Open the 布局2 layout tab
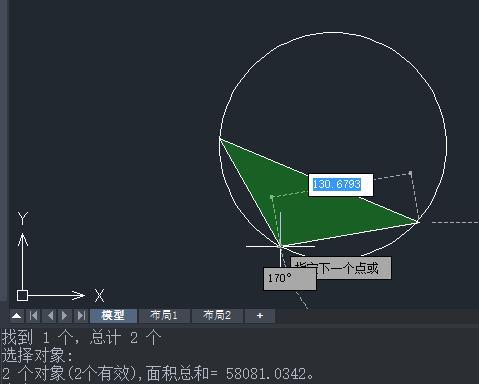 coord(217,315)
